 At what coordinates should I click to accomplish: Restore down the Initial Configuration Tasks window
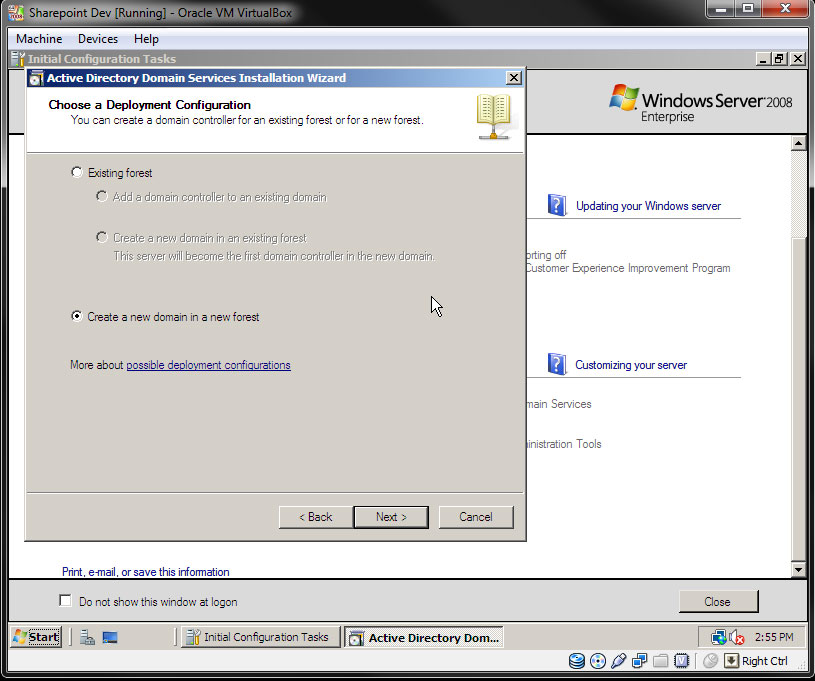[779, 59]
